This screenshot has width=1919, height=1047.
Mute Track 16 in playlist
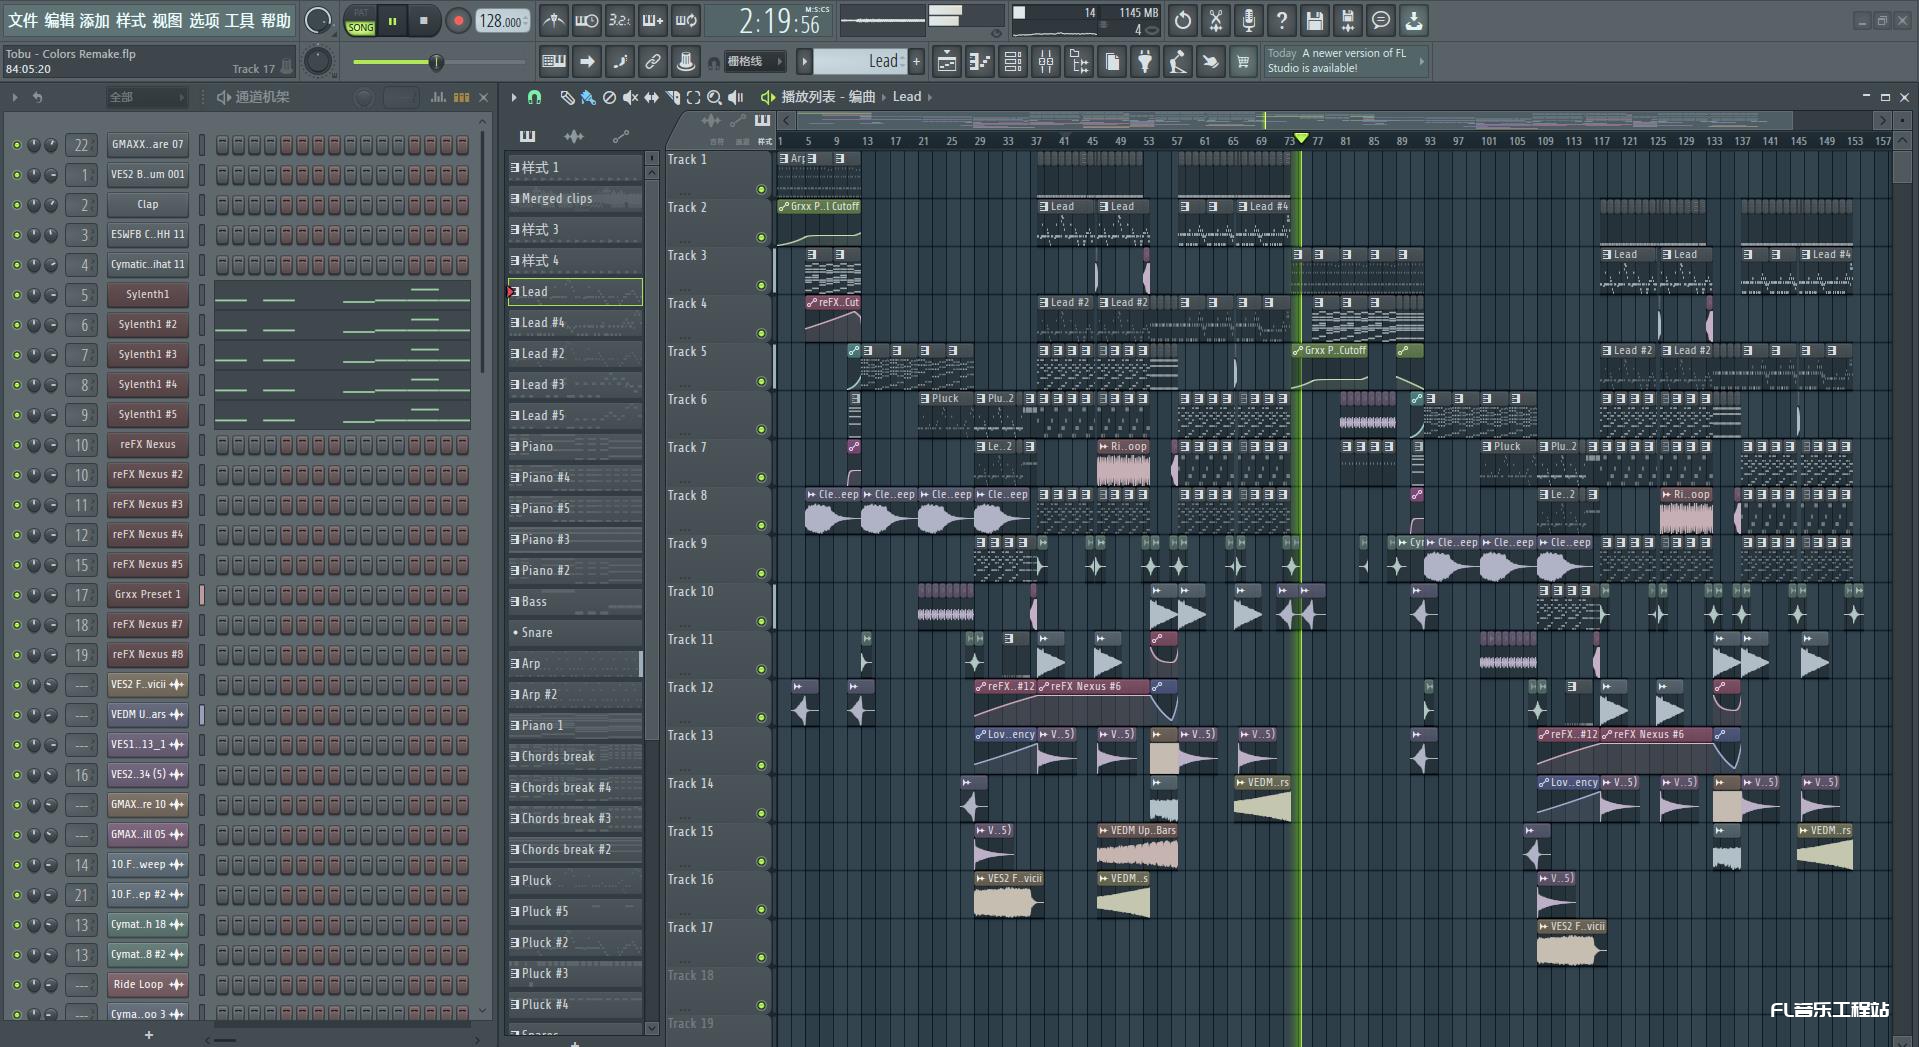point(761,909)
